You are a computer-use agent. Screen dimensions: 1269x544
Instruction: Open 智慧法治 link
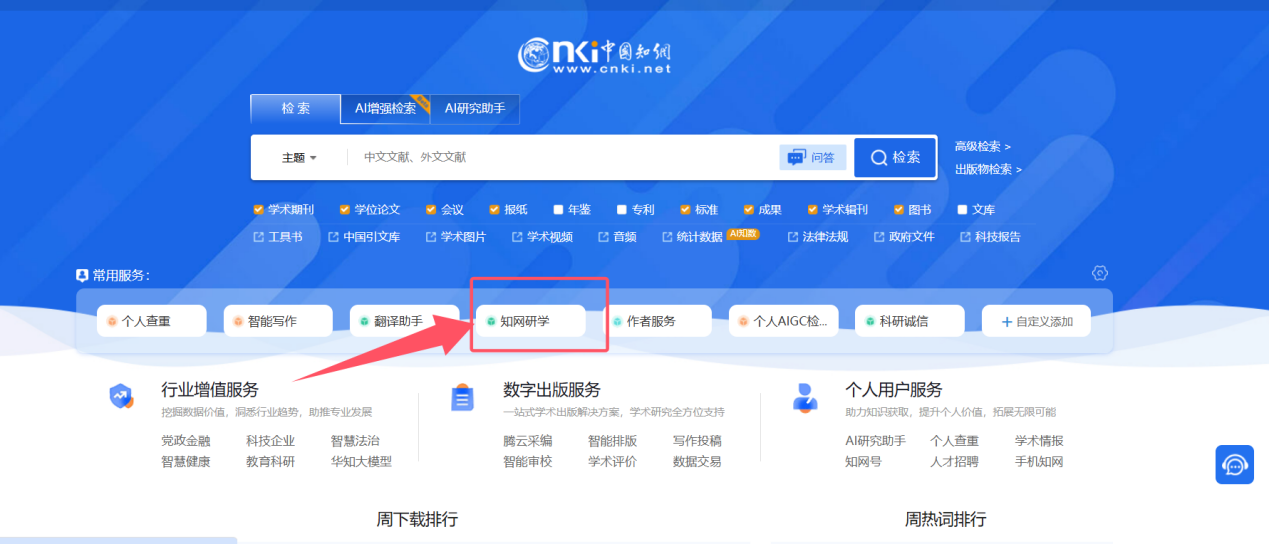[355, 441]
